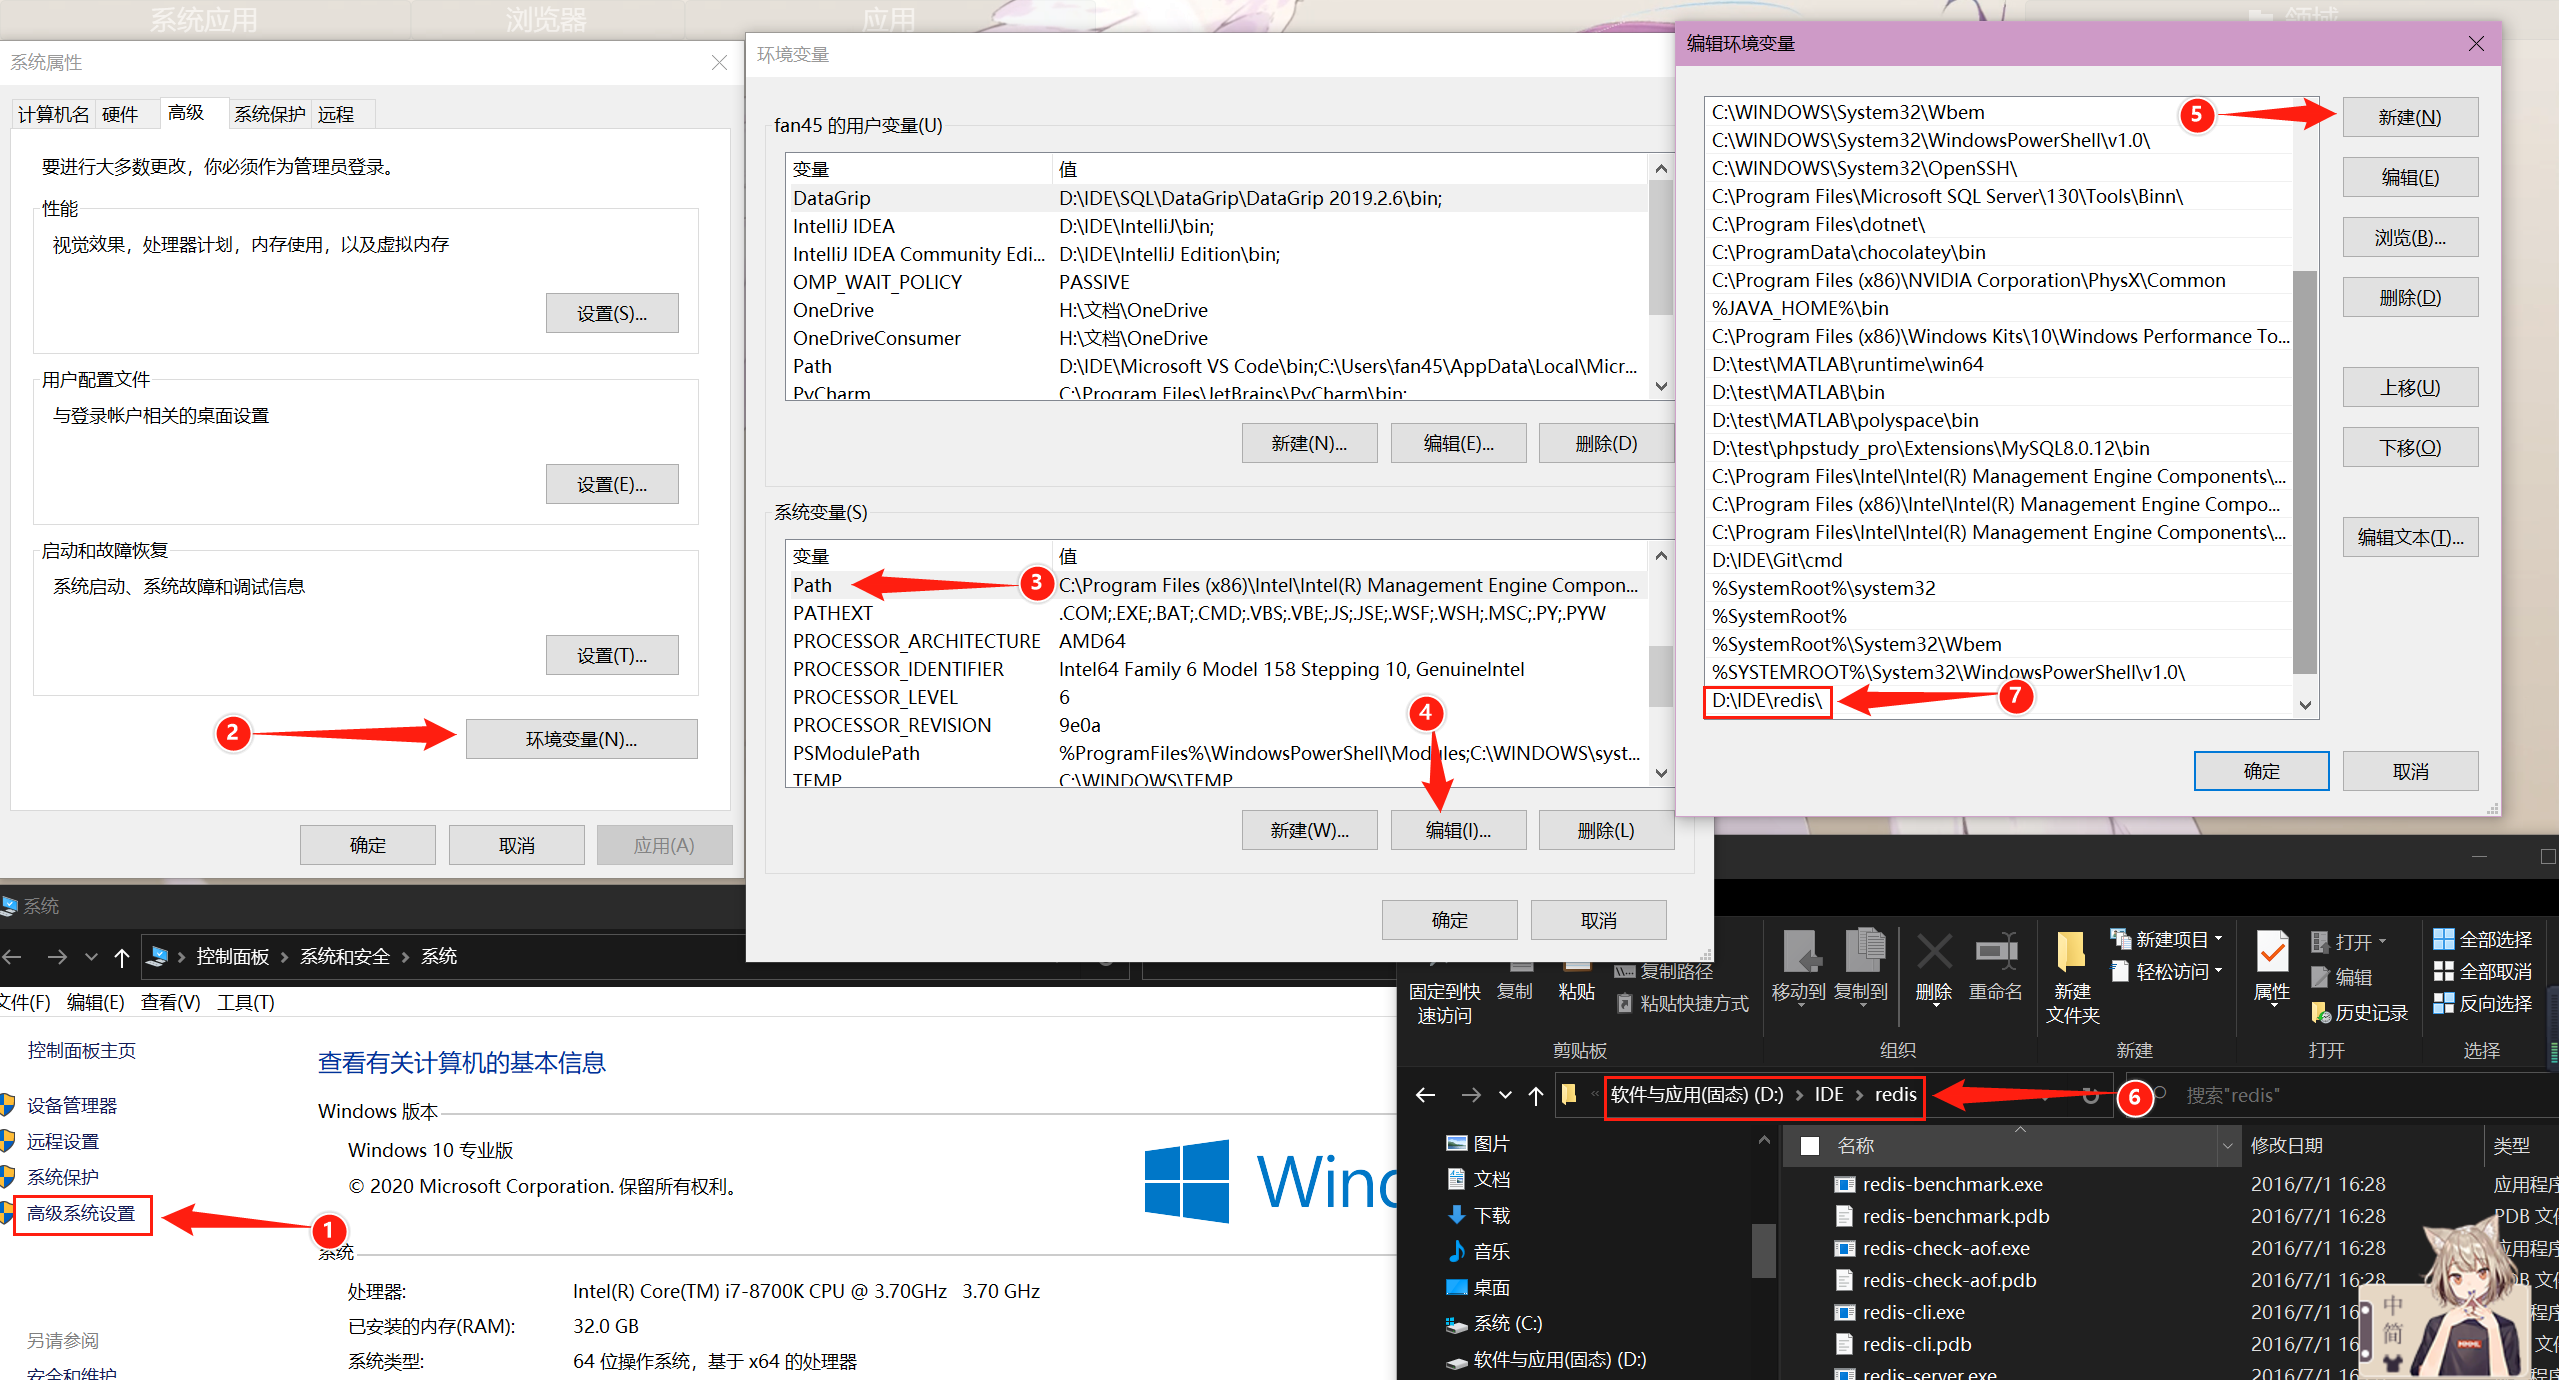Tick the select-all checkbox beside 名称
The width and height of the screenshot is (2559, 1380).
click(1810, 1146)
